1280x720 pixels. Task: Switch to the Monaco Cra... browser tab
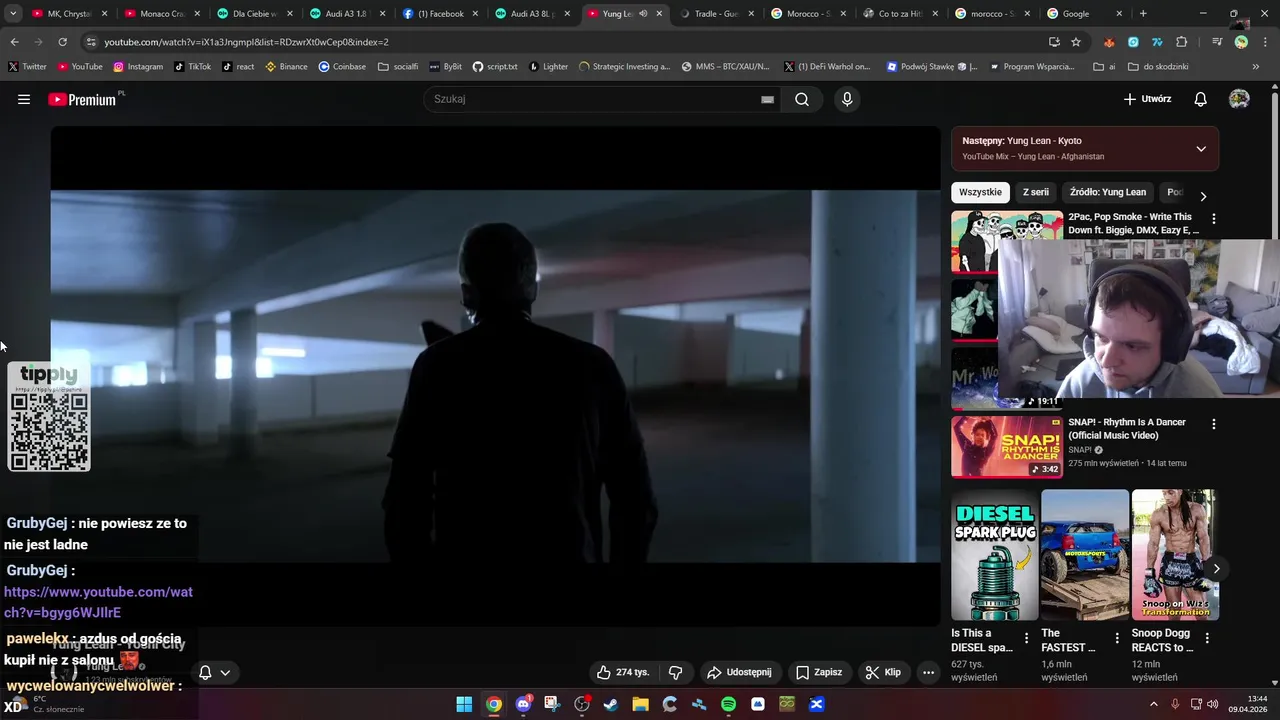[x=161, y=14]
